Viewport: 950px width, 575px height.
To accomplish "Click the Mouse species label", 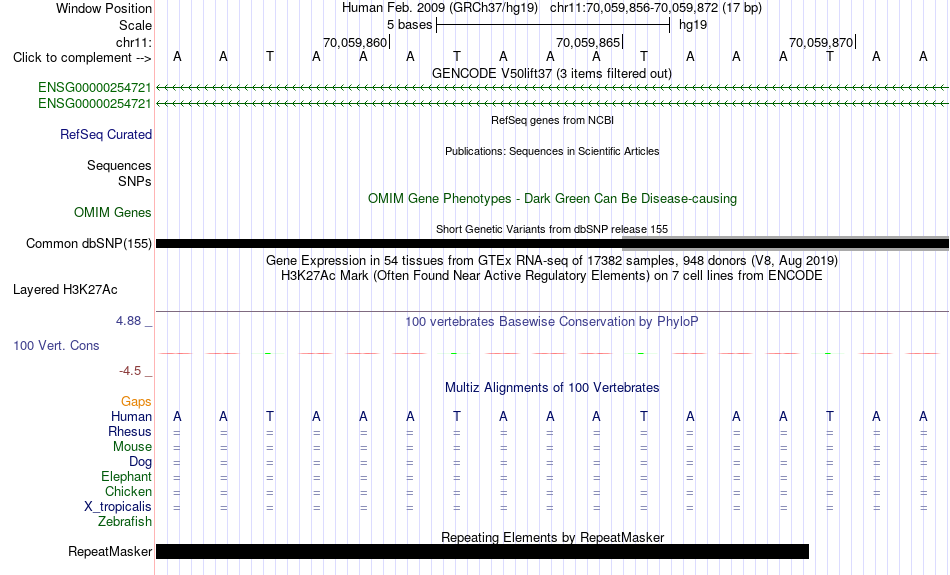I will 132,447.
